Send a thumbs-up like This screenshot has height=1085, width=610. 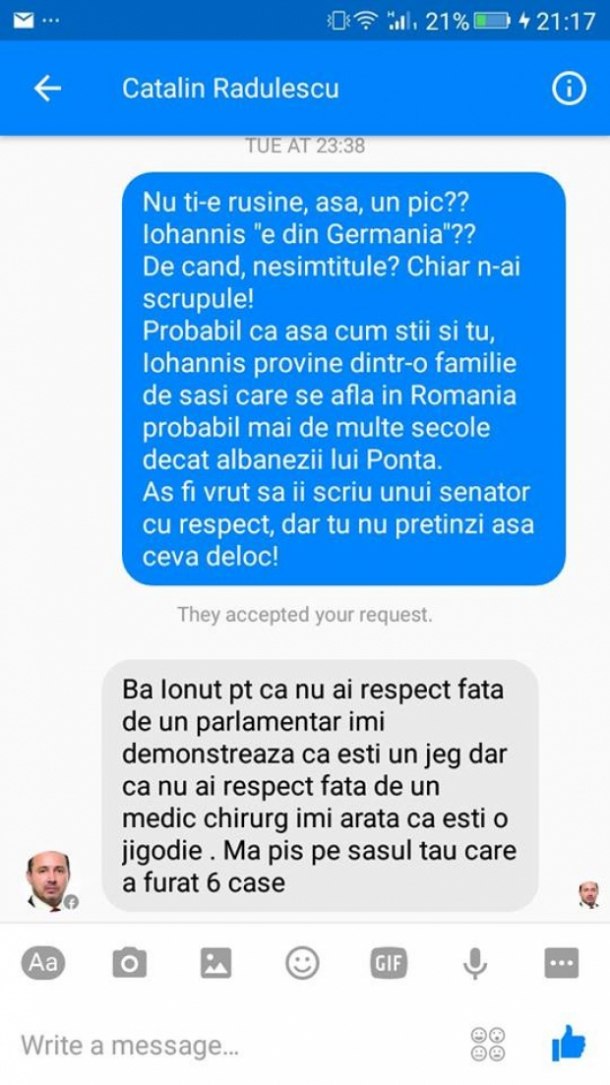pos(569,1043)
